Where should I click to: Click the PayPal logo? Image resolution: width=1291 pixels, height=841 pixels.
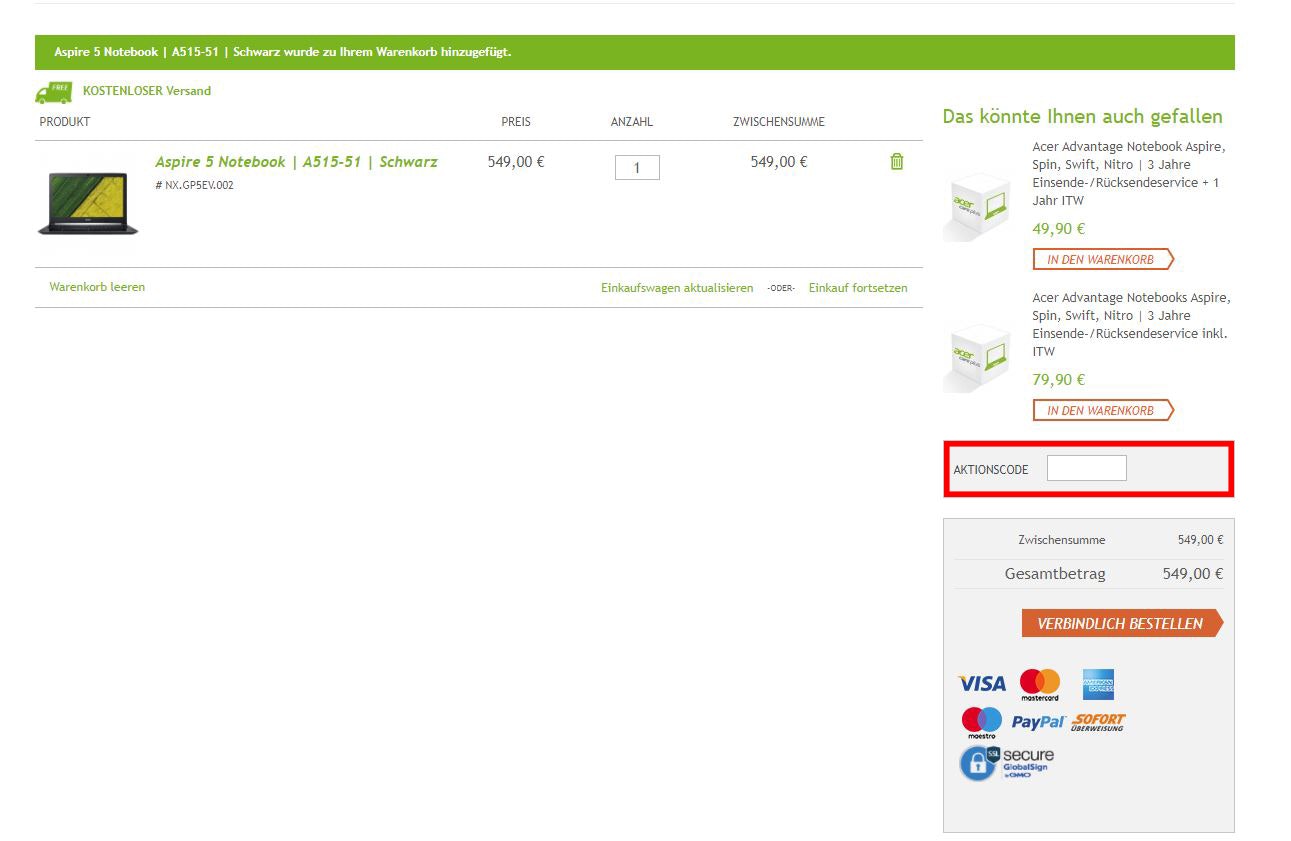point(1038,722)
